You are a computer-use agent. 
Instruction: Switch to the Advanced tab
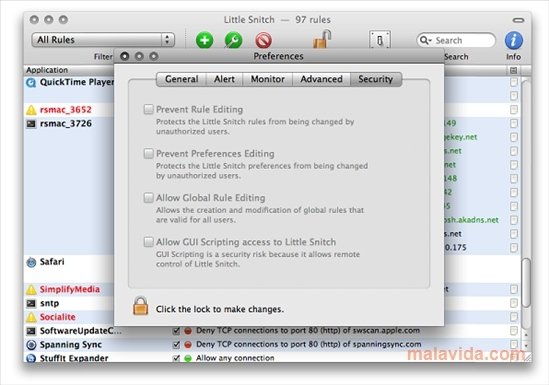click(x=321, y=79)
